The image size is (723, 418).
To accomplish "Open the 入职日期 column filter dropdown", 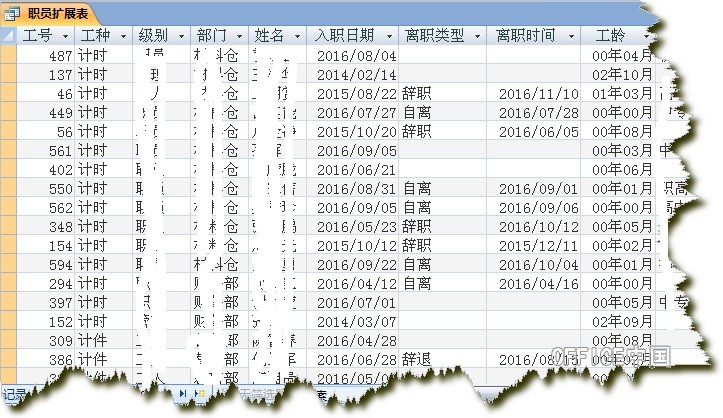I will 390,36.
